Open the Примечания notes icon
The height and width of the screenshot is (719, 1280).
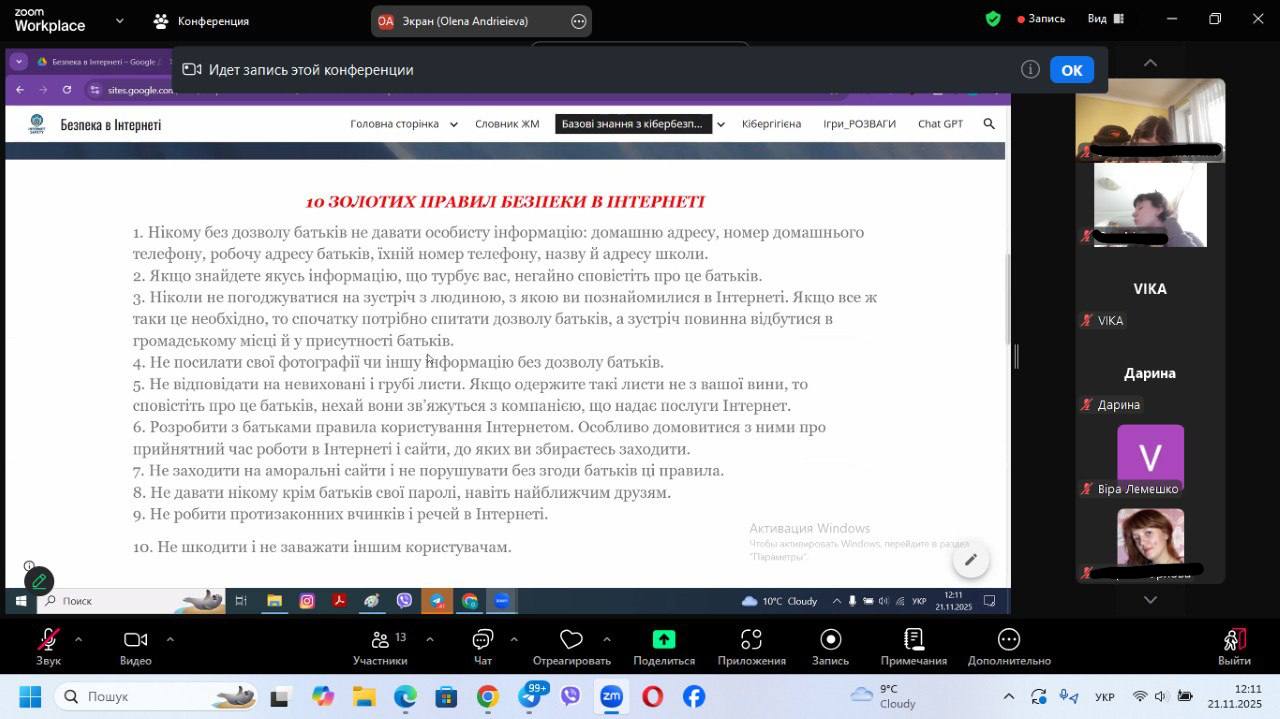pos(913,640)
